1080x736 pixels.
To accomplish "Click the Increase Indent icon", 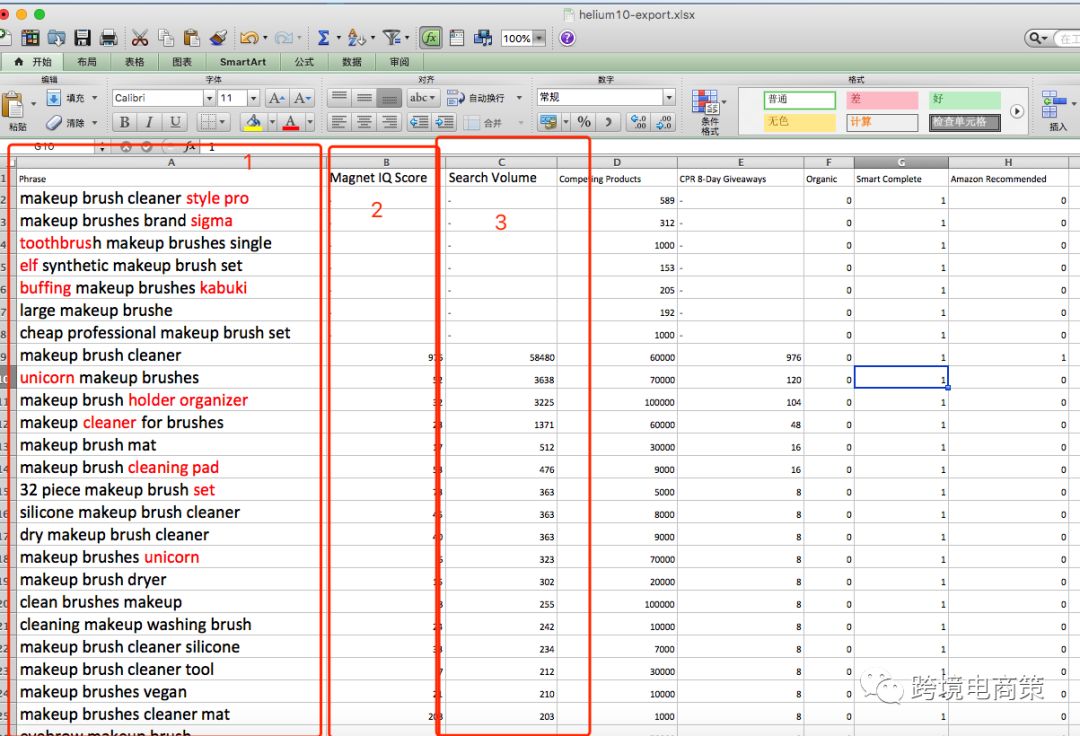I will [445, 123].
